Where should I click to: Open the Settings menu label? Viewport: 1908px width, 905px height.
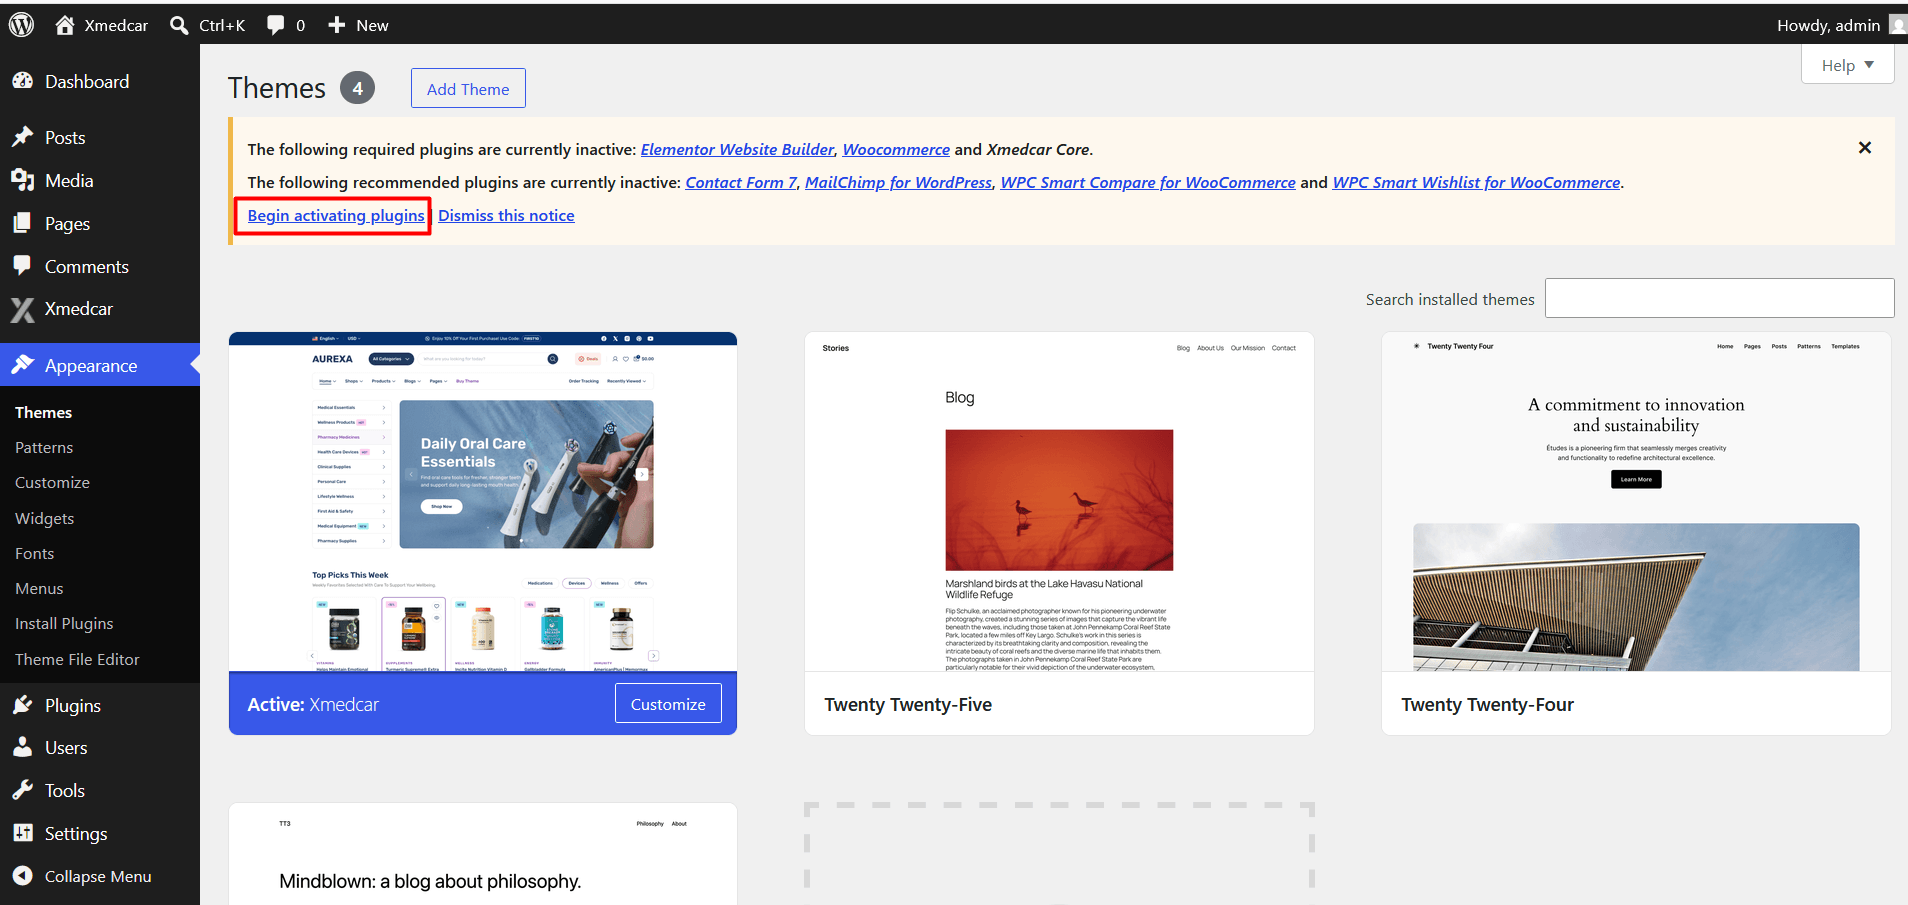click(76, 833)
